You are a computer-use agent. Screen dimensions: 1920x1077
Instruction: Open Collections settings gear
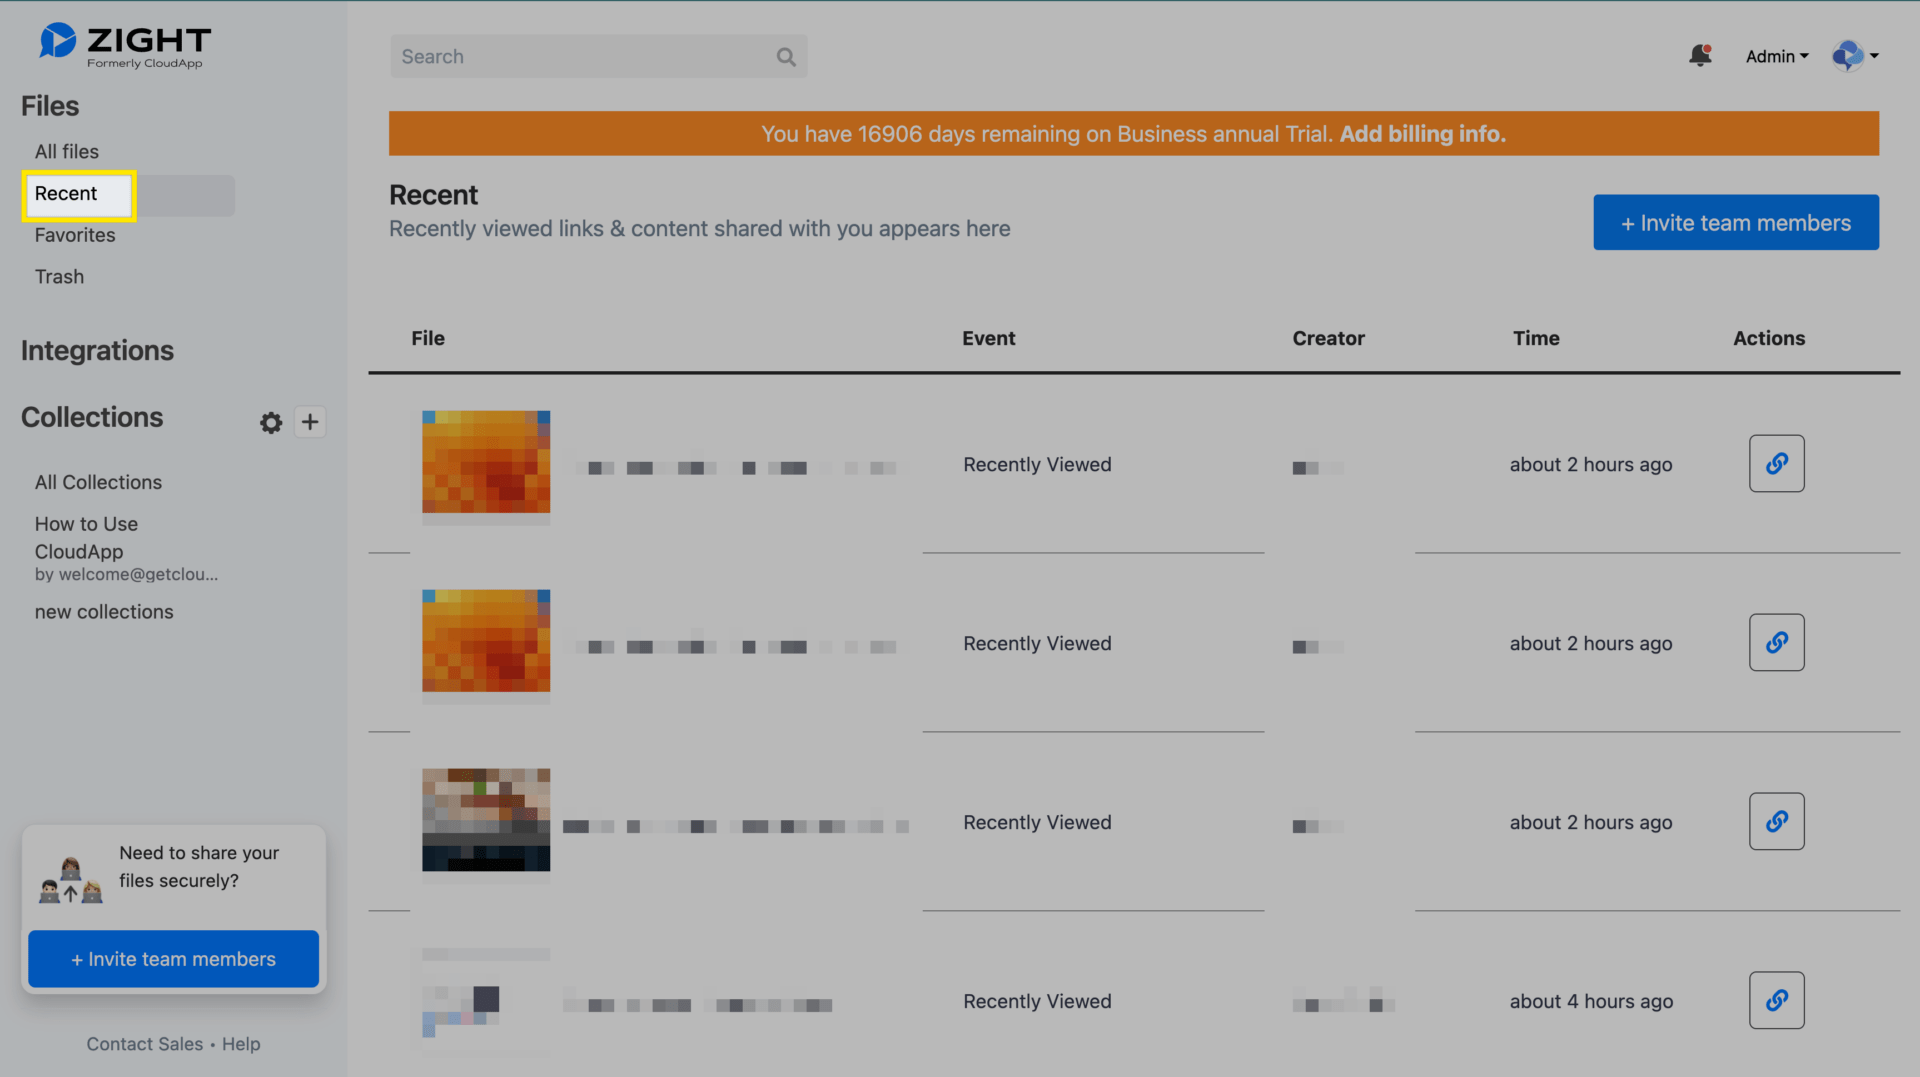pyautogui.click(x=270, y=423)
